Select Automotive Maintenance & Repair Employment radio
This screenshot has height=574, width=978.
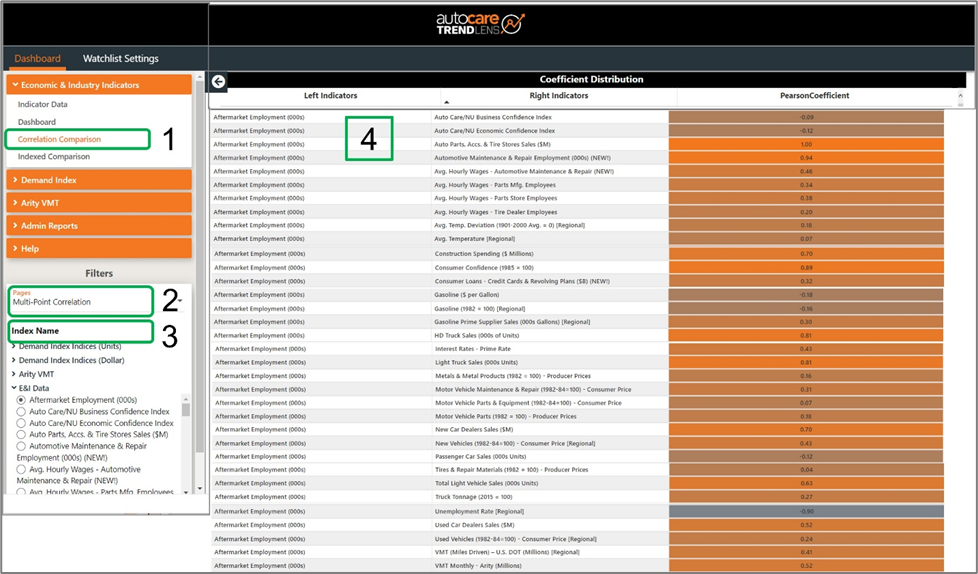[21, 446]
